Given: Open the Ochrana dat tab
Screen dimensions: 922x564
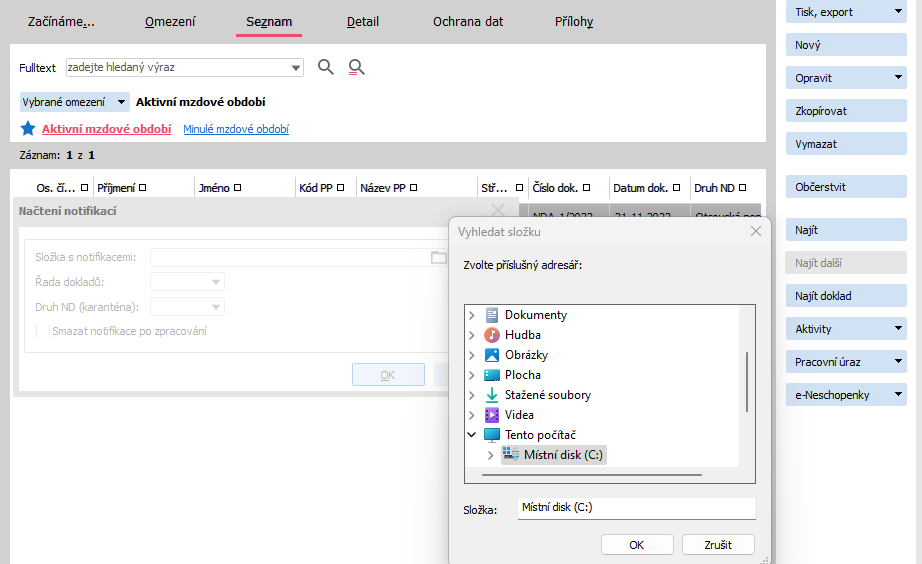Looking at the screenshot, I should (x=468, y=21).
